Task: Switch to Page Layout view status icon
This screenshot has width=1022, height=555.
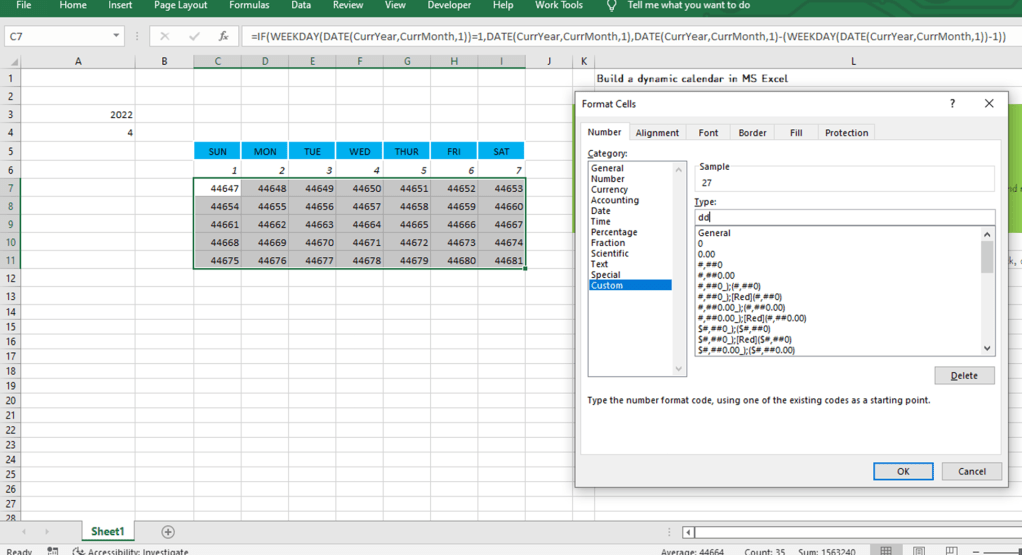Action: (x=918, y=551)
